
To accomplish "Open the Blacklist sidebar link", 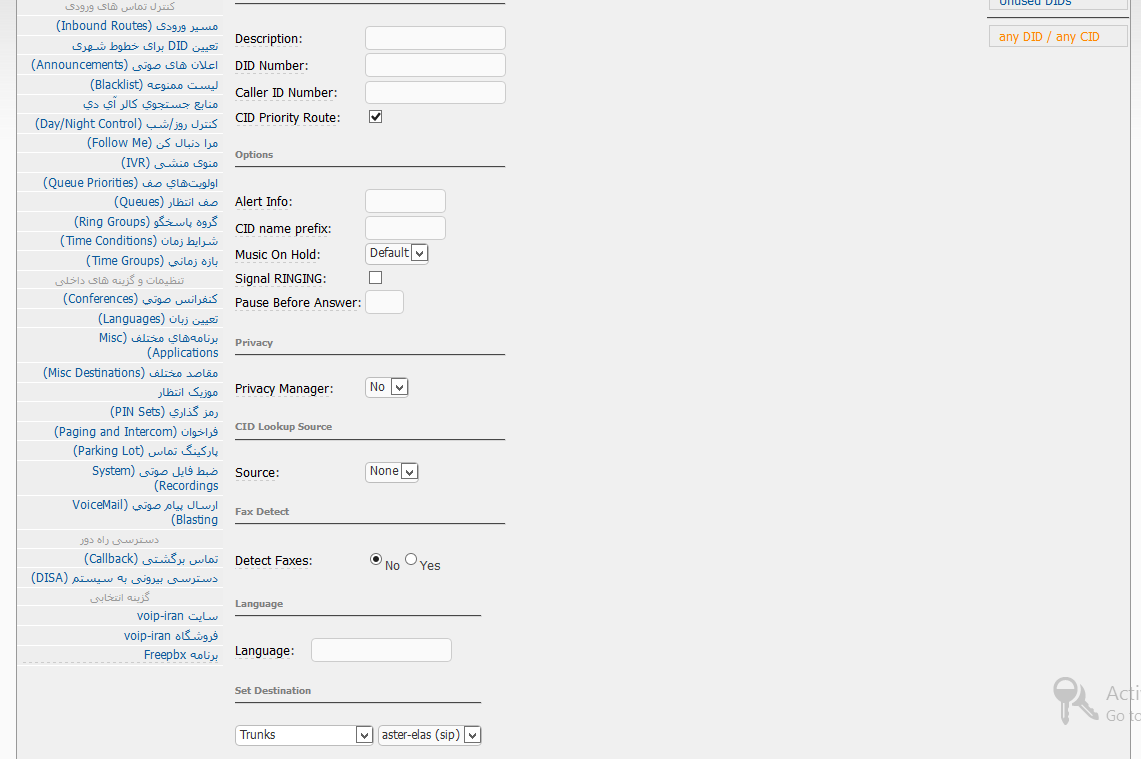I will [154, 85].
